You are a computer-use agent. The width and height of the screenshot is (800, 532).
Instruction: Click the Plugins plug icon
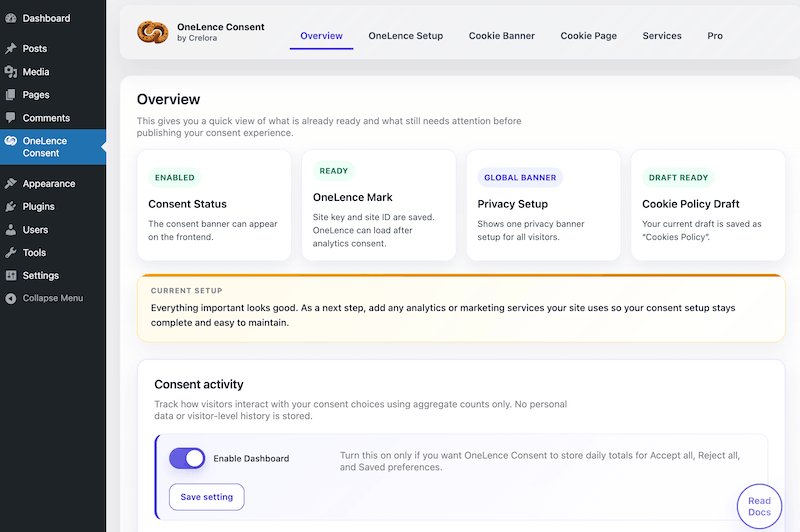[11, 207]
